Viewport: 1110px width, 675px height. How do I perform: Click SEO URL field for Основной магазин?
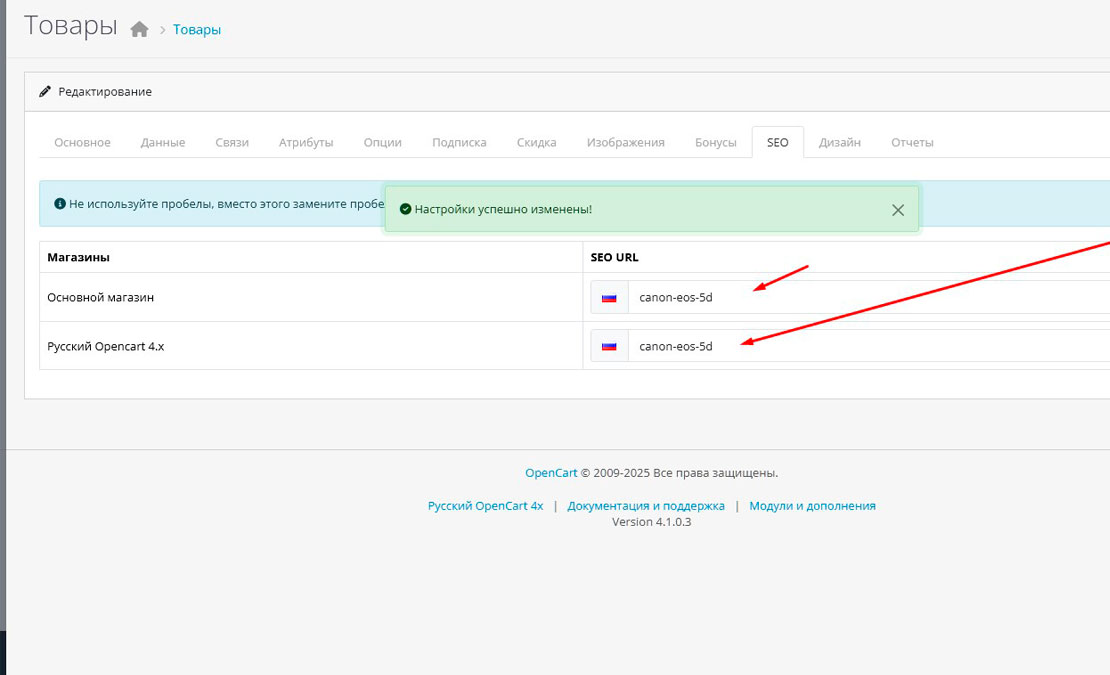tap(869, 297)
